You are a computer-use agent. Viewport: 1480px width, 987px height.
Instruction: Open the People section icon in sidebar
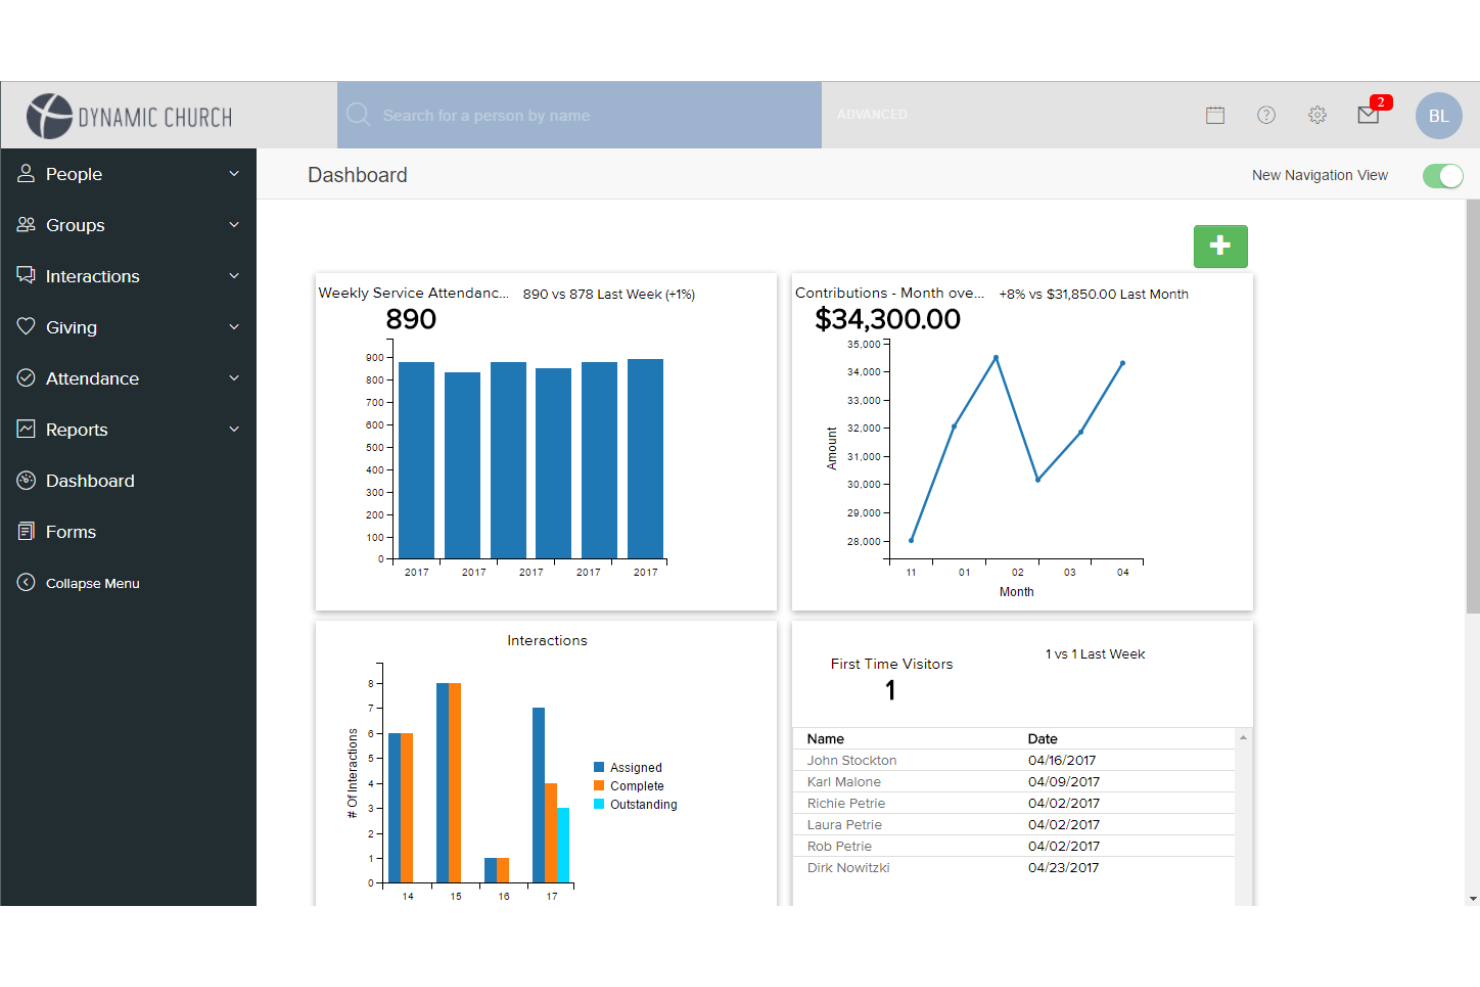pos(26,173)
